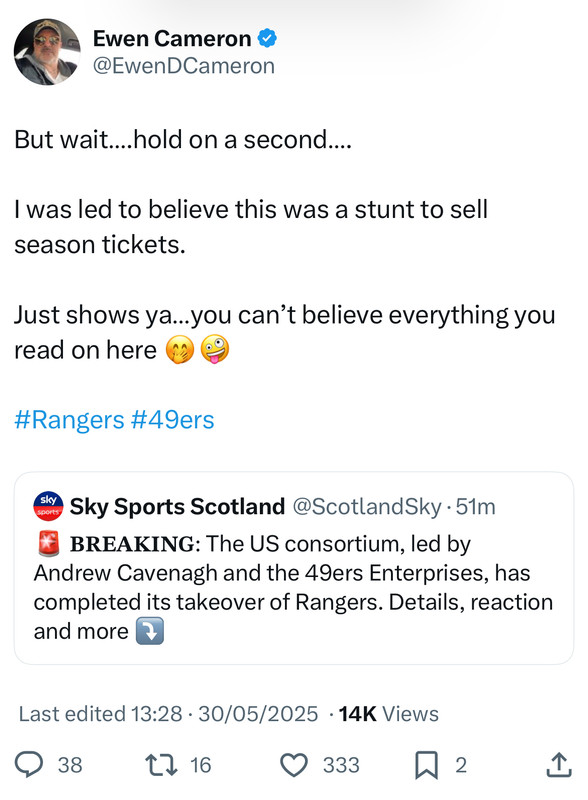Screen dimensions: 588x800
Task: Open Sky Sports Scotland logo avatar
Action: (x=48, y=506)
